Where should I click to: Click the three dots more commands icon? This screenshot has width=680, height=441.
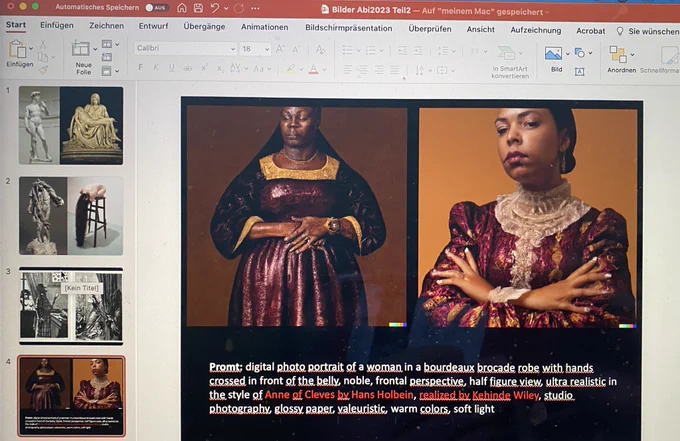click(255, 8)
